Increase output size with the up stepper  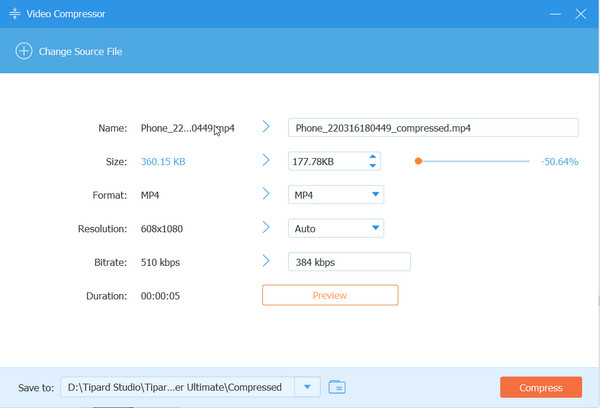372,156
